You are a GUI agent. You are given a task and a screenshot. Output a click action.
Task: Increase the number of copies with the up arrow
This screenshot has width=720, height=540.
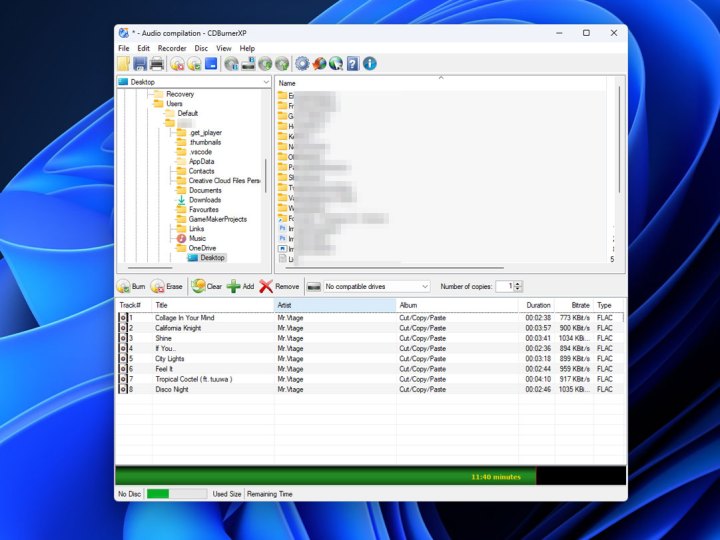click(518, 284)
